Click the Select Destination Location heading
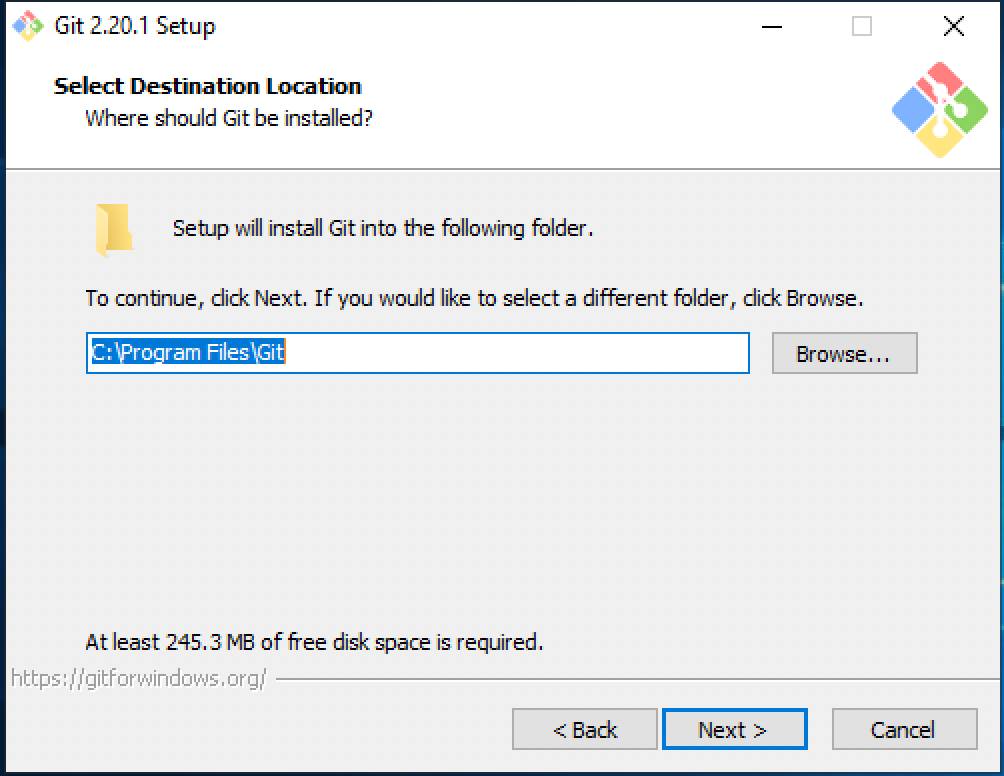Screen dimensions: 1004x776 click(x=206, y=86)
